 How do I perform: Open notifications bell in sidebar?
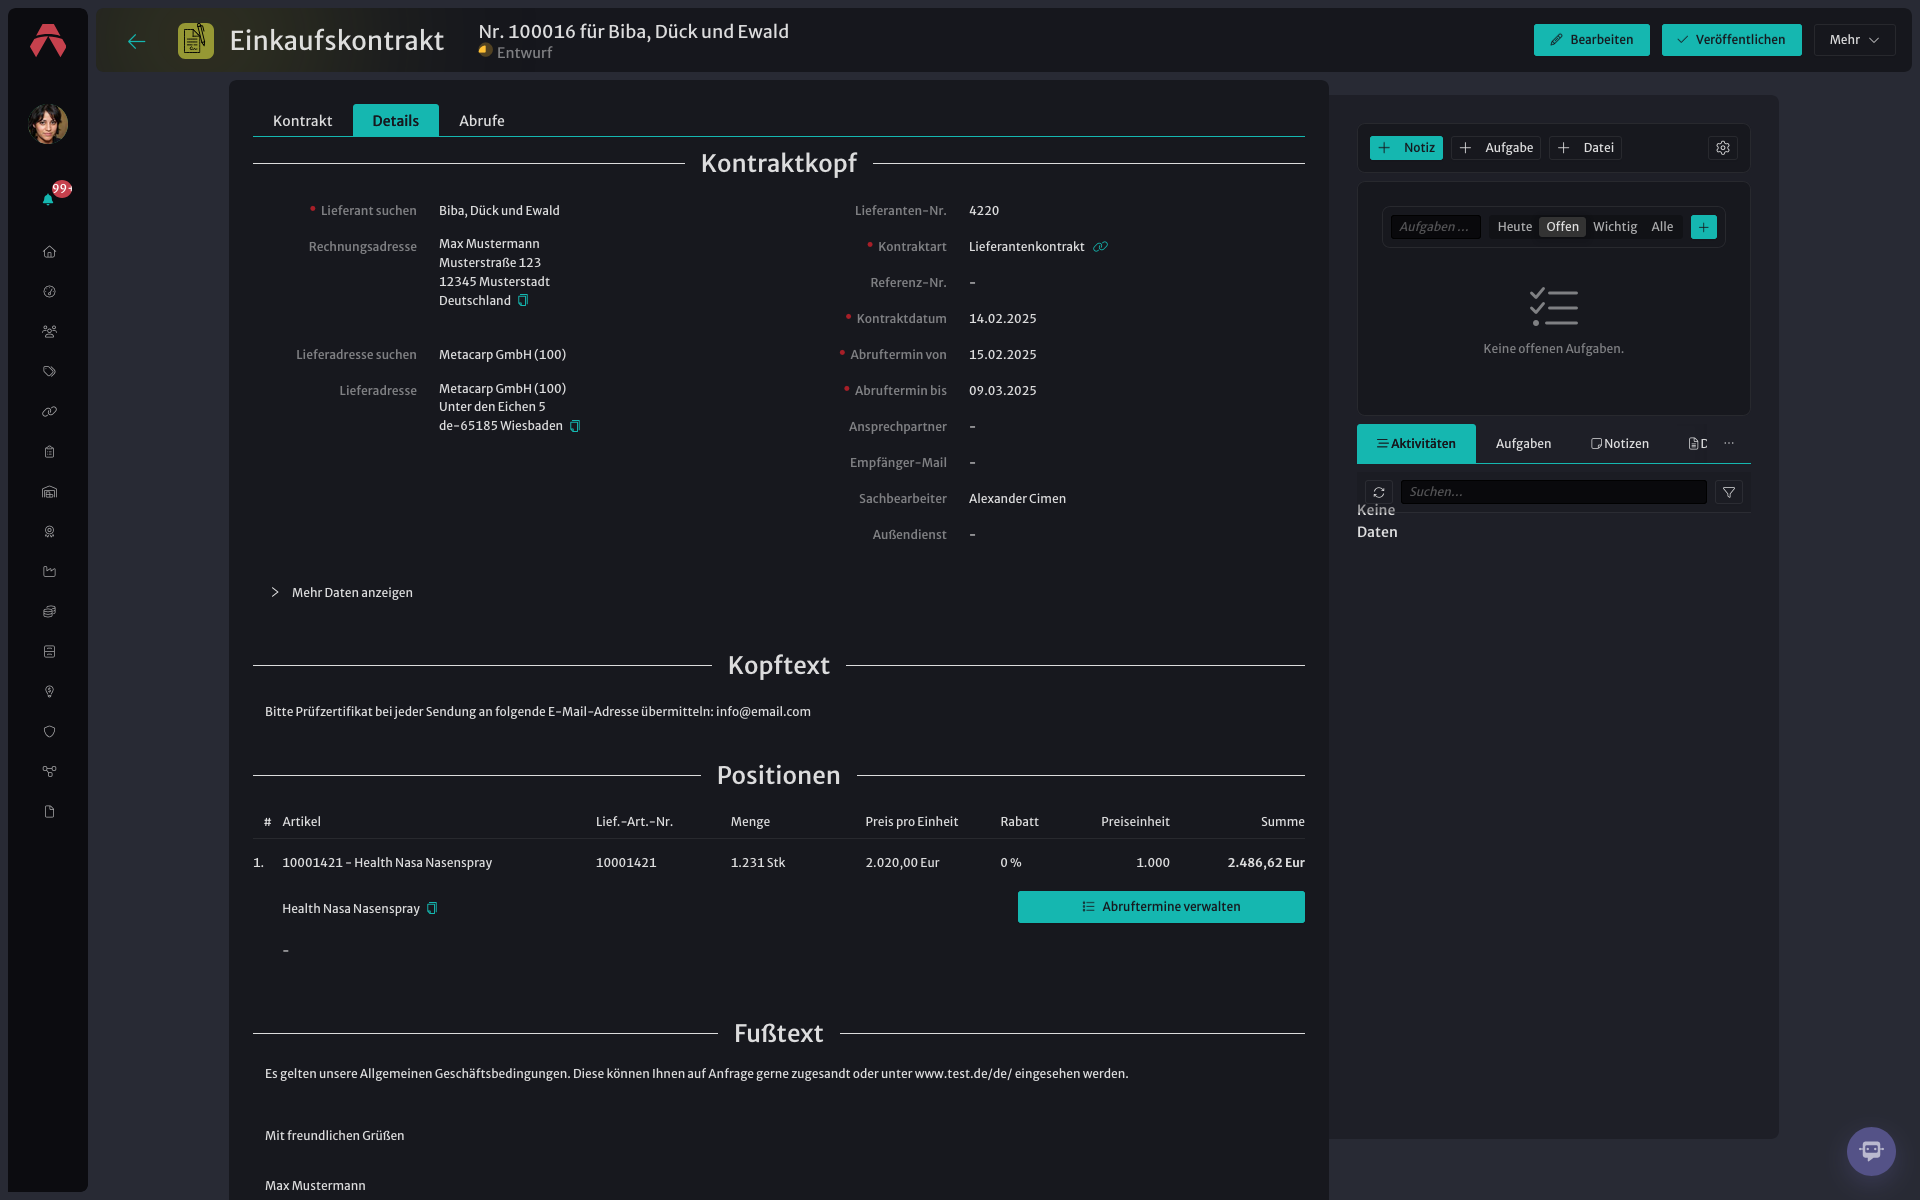pyautogui.click(x=48, y=199)
